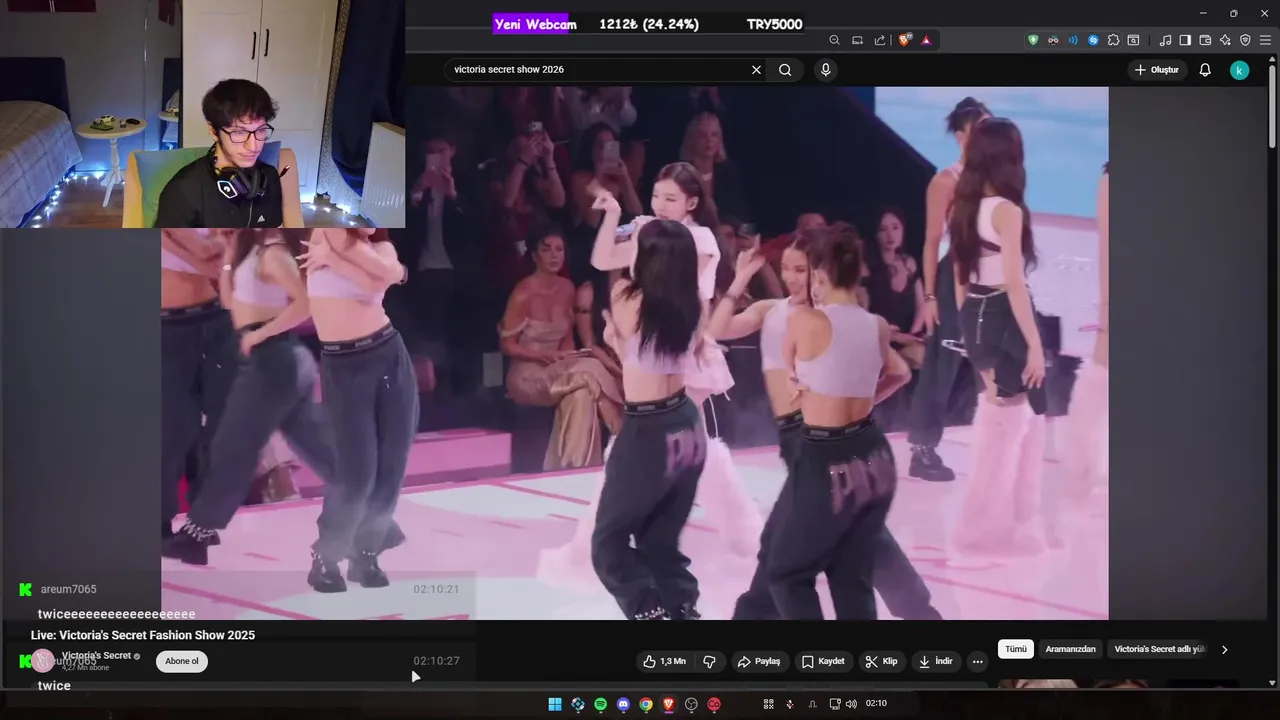Image resolution: width=1280 pixels, height=720 pixels.
Task: Open the blue diamond app in taskbar
Action: coord(578,704)
